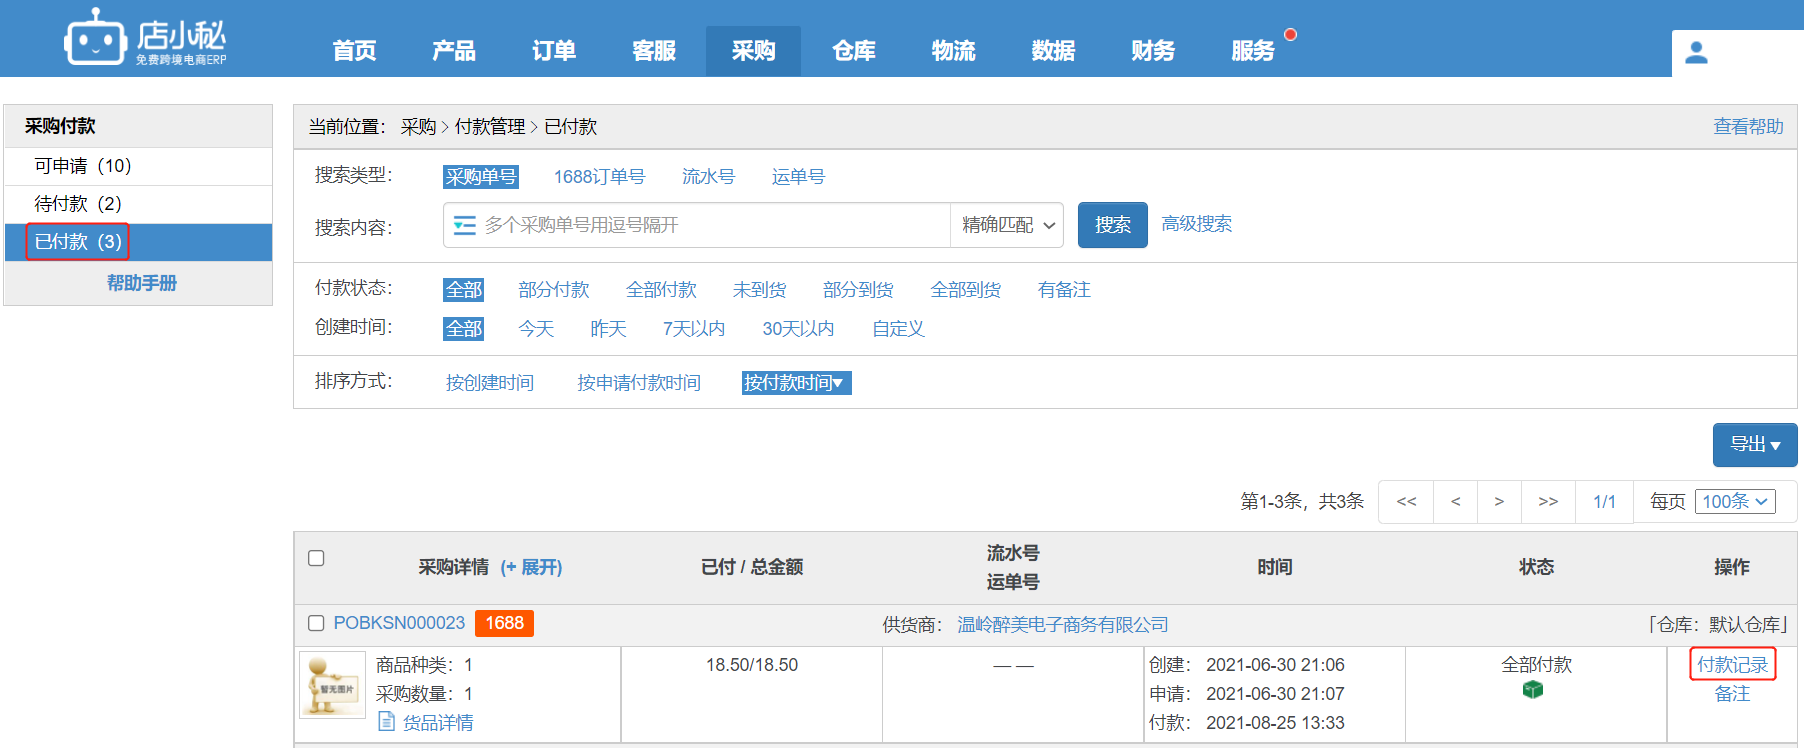Choose search type 流水号
The height and width of the screenshot is (748, 1804).
coord(708,177)
